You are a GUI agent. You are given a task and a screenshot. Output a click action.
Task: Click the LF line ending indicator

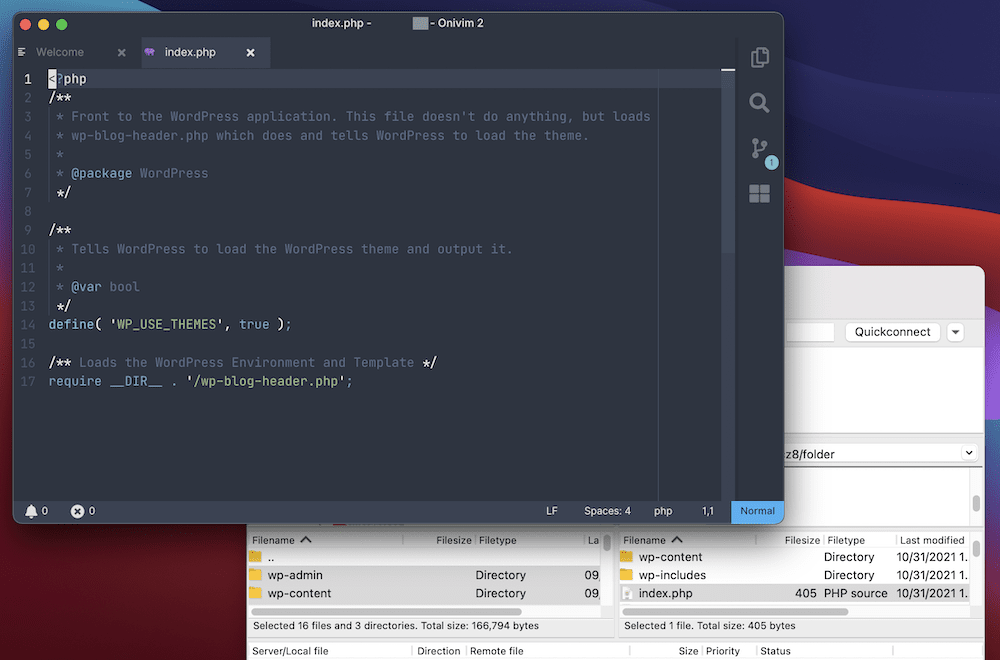click(552, 511)
